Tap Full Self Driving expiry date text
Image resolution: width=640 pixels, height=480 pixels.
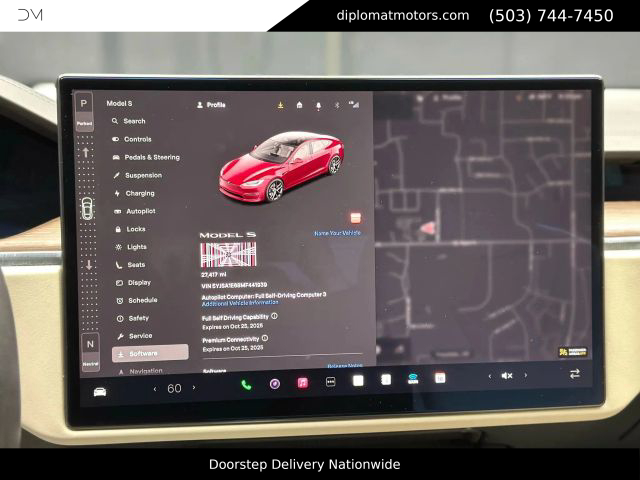click(x=233, y=327)
